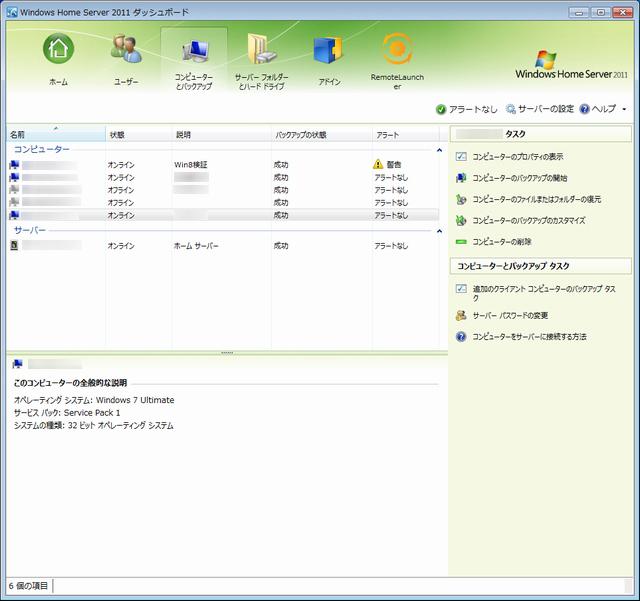Click サービス パック: Service Pack 1 text
The width and height of the screenshot is (640, 601).
[x=67, y=413]
